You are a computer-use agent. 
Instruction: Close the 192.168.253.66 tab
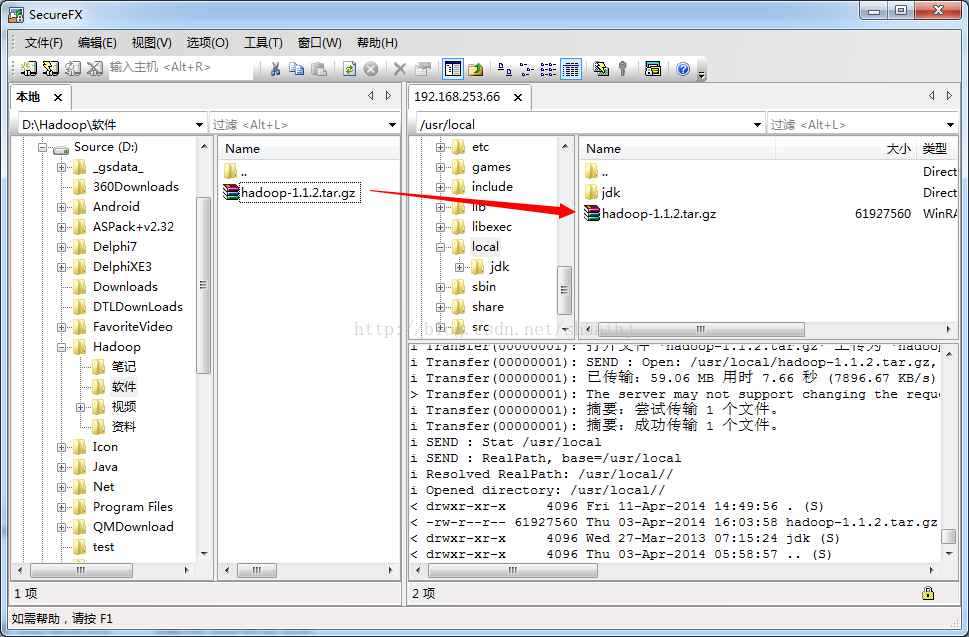pos(518,98)
